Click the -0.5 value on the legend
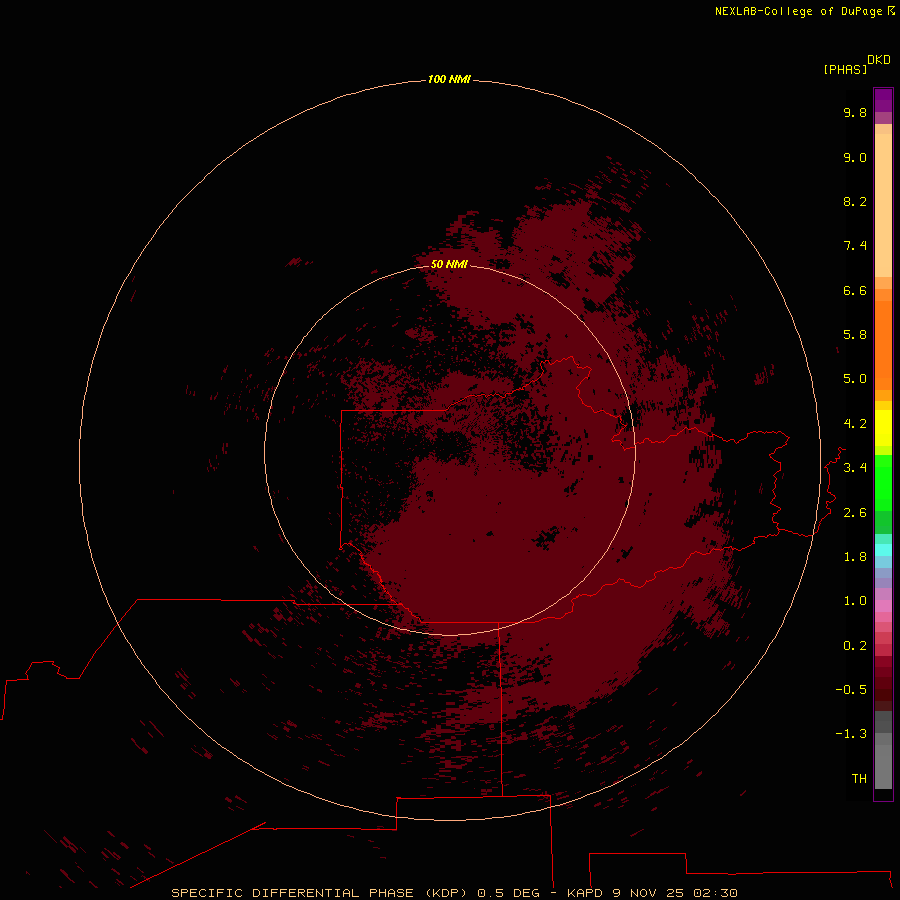The image size is (900, 900). point(851,690)
